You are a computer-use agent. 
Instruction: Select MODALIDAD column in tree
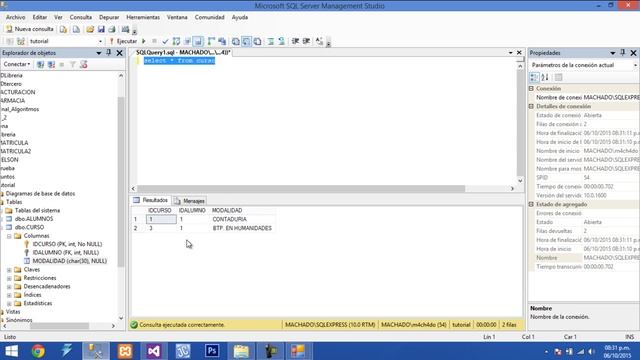(69, 261)
